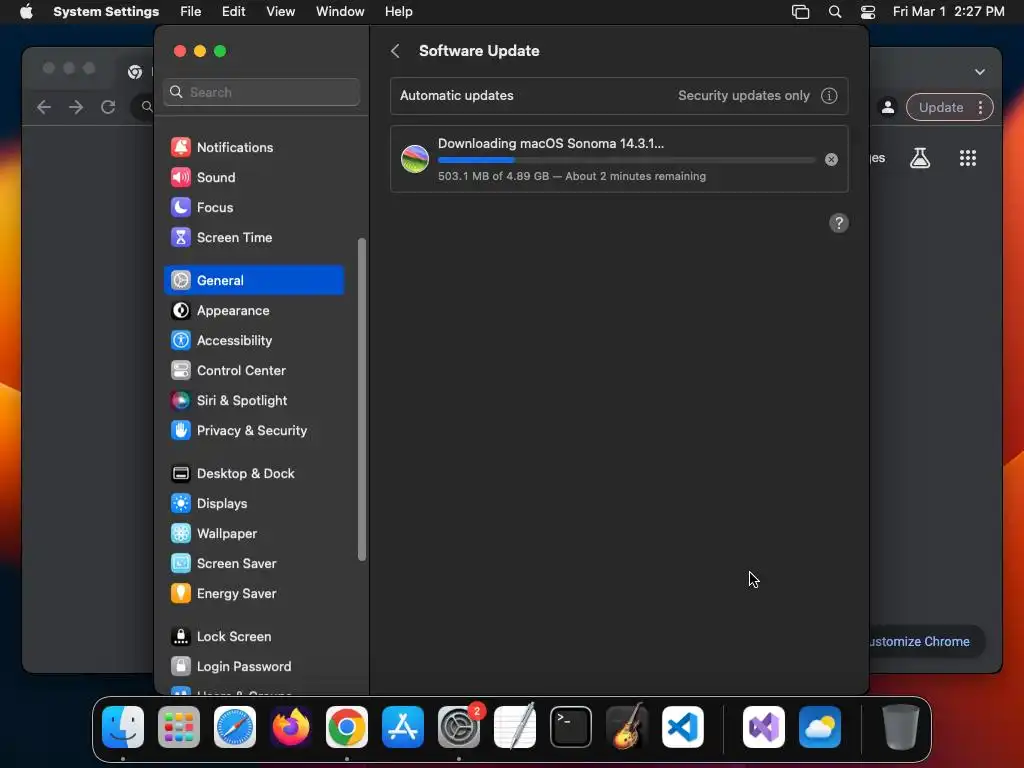Image resolution: width=1024 pixels, height=768 pixels.
Task: Open Trash from the Dock
Action: (x=901, y=727)
